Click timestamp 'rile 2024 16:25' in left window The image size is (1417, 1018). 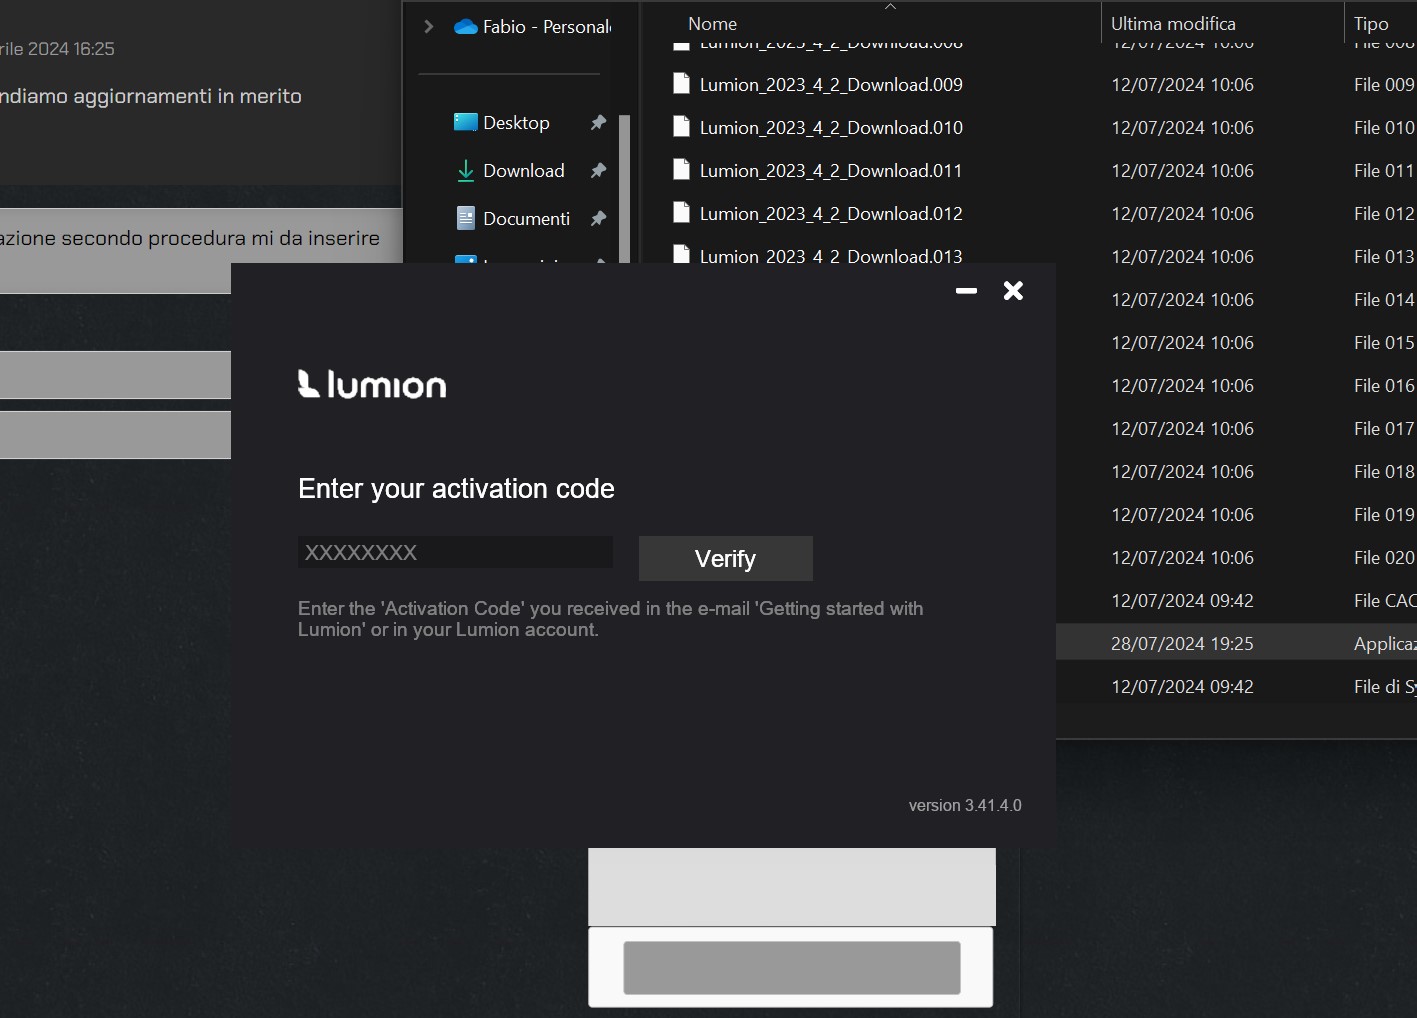pyautogui.click(x=57, y=49)
